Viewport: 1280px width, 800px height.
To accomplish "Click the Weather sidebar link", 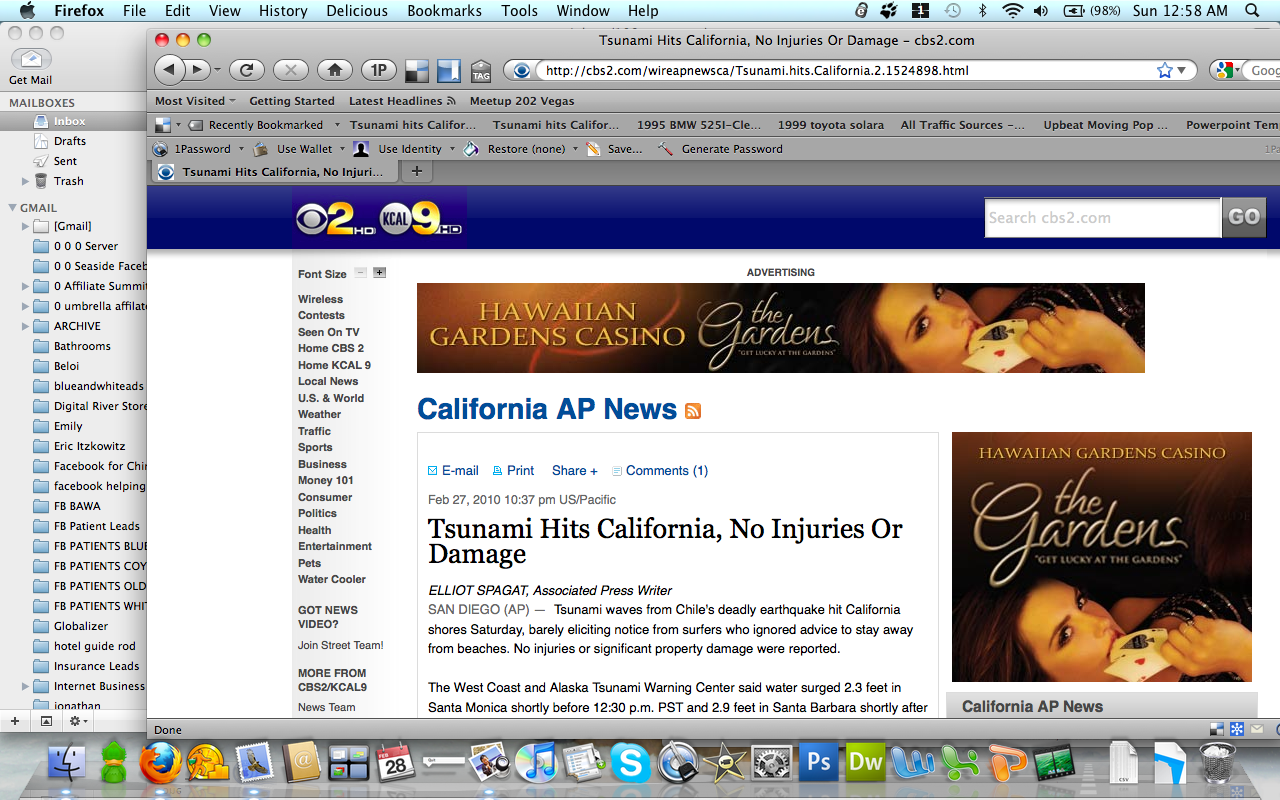I will coord(319,414).
